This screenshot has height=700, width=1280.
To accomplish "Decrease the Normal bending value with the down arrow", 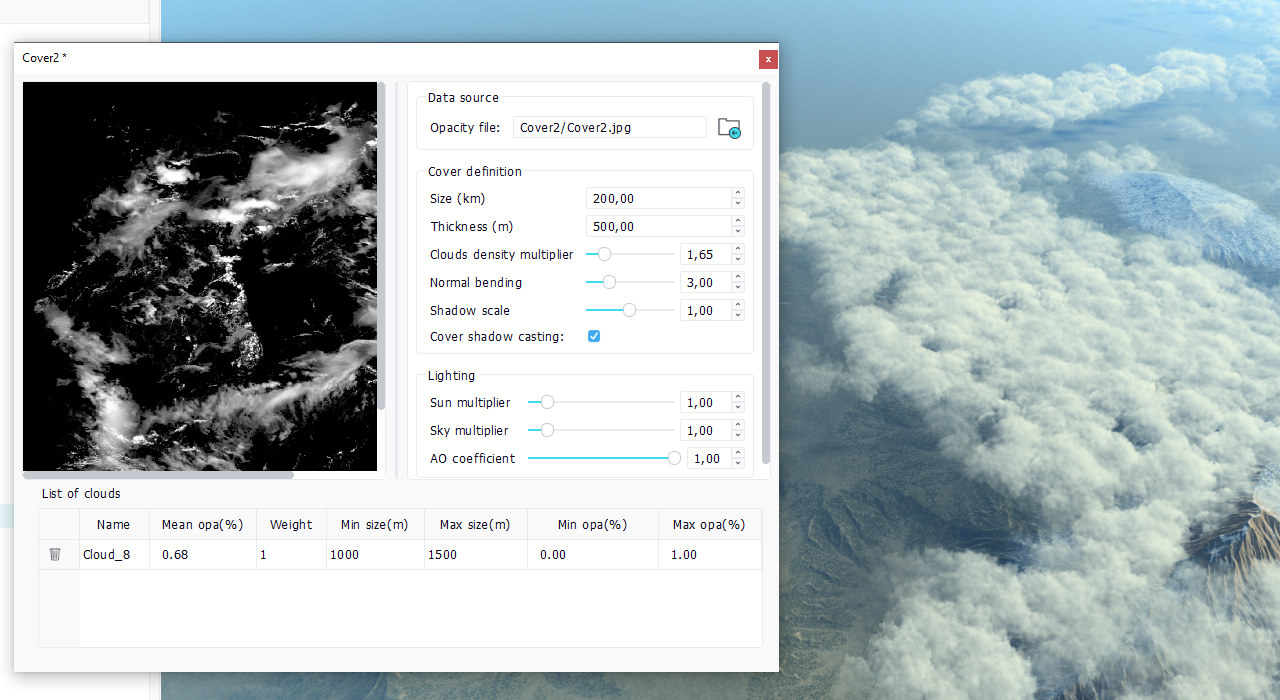I will (738, 287).
